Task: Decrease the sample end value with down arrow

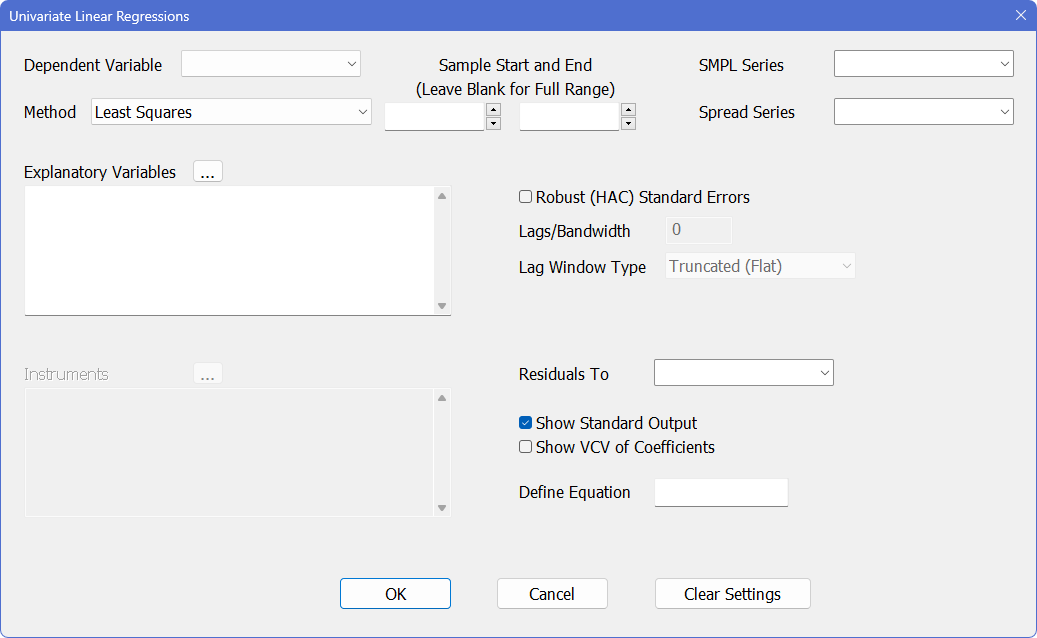Action: pos(628,124)
